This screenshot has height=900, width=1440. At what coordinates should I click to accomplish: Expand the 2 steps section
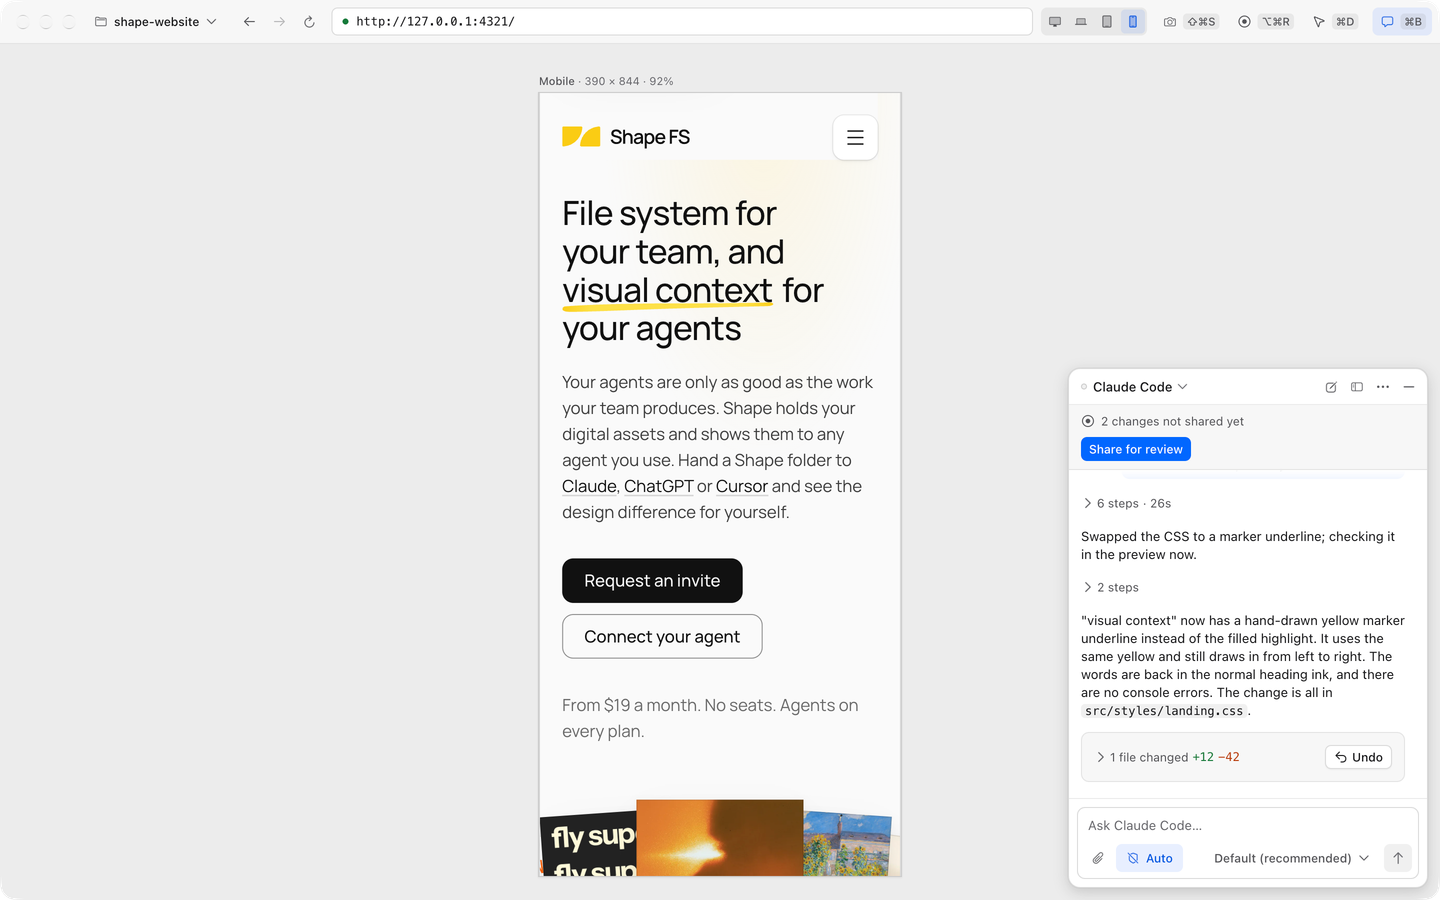(x=1111, y=587)
